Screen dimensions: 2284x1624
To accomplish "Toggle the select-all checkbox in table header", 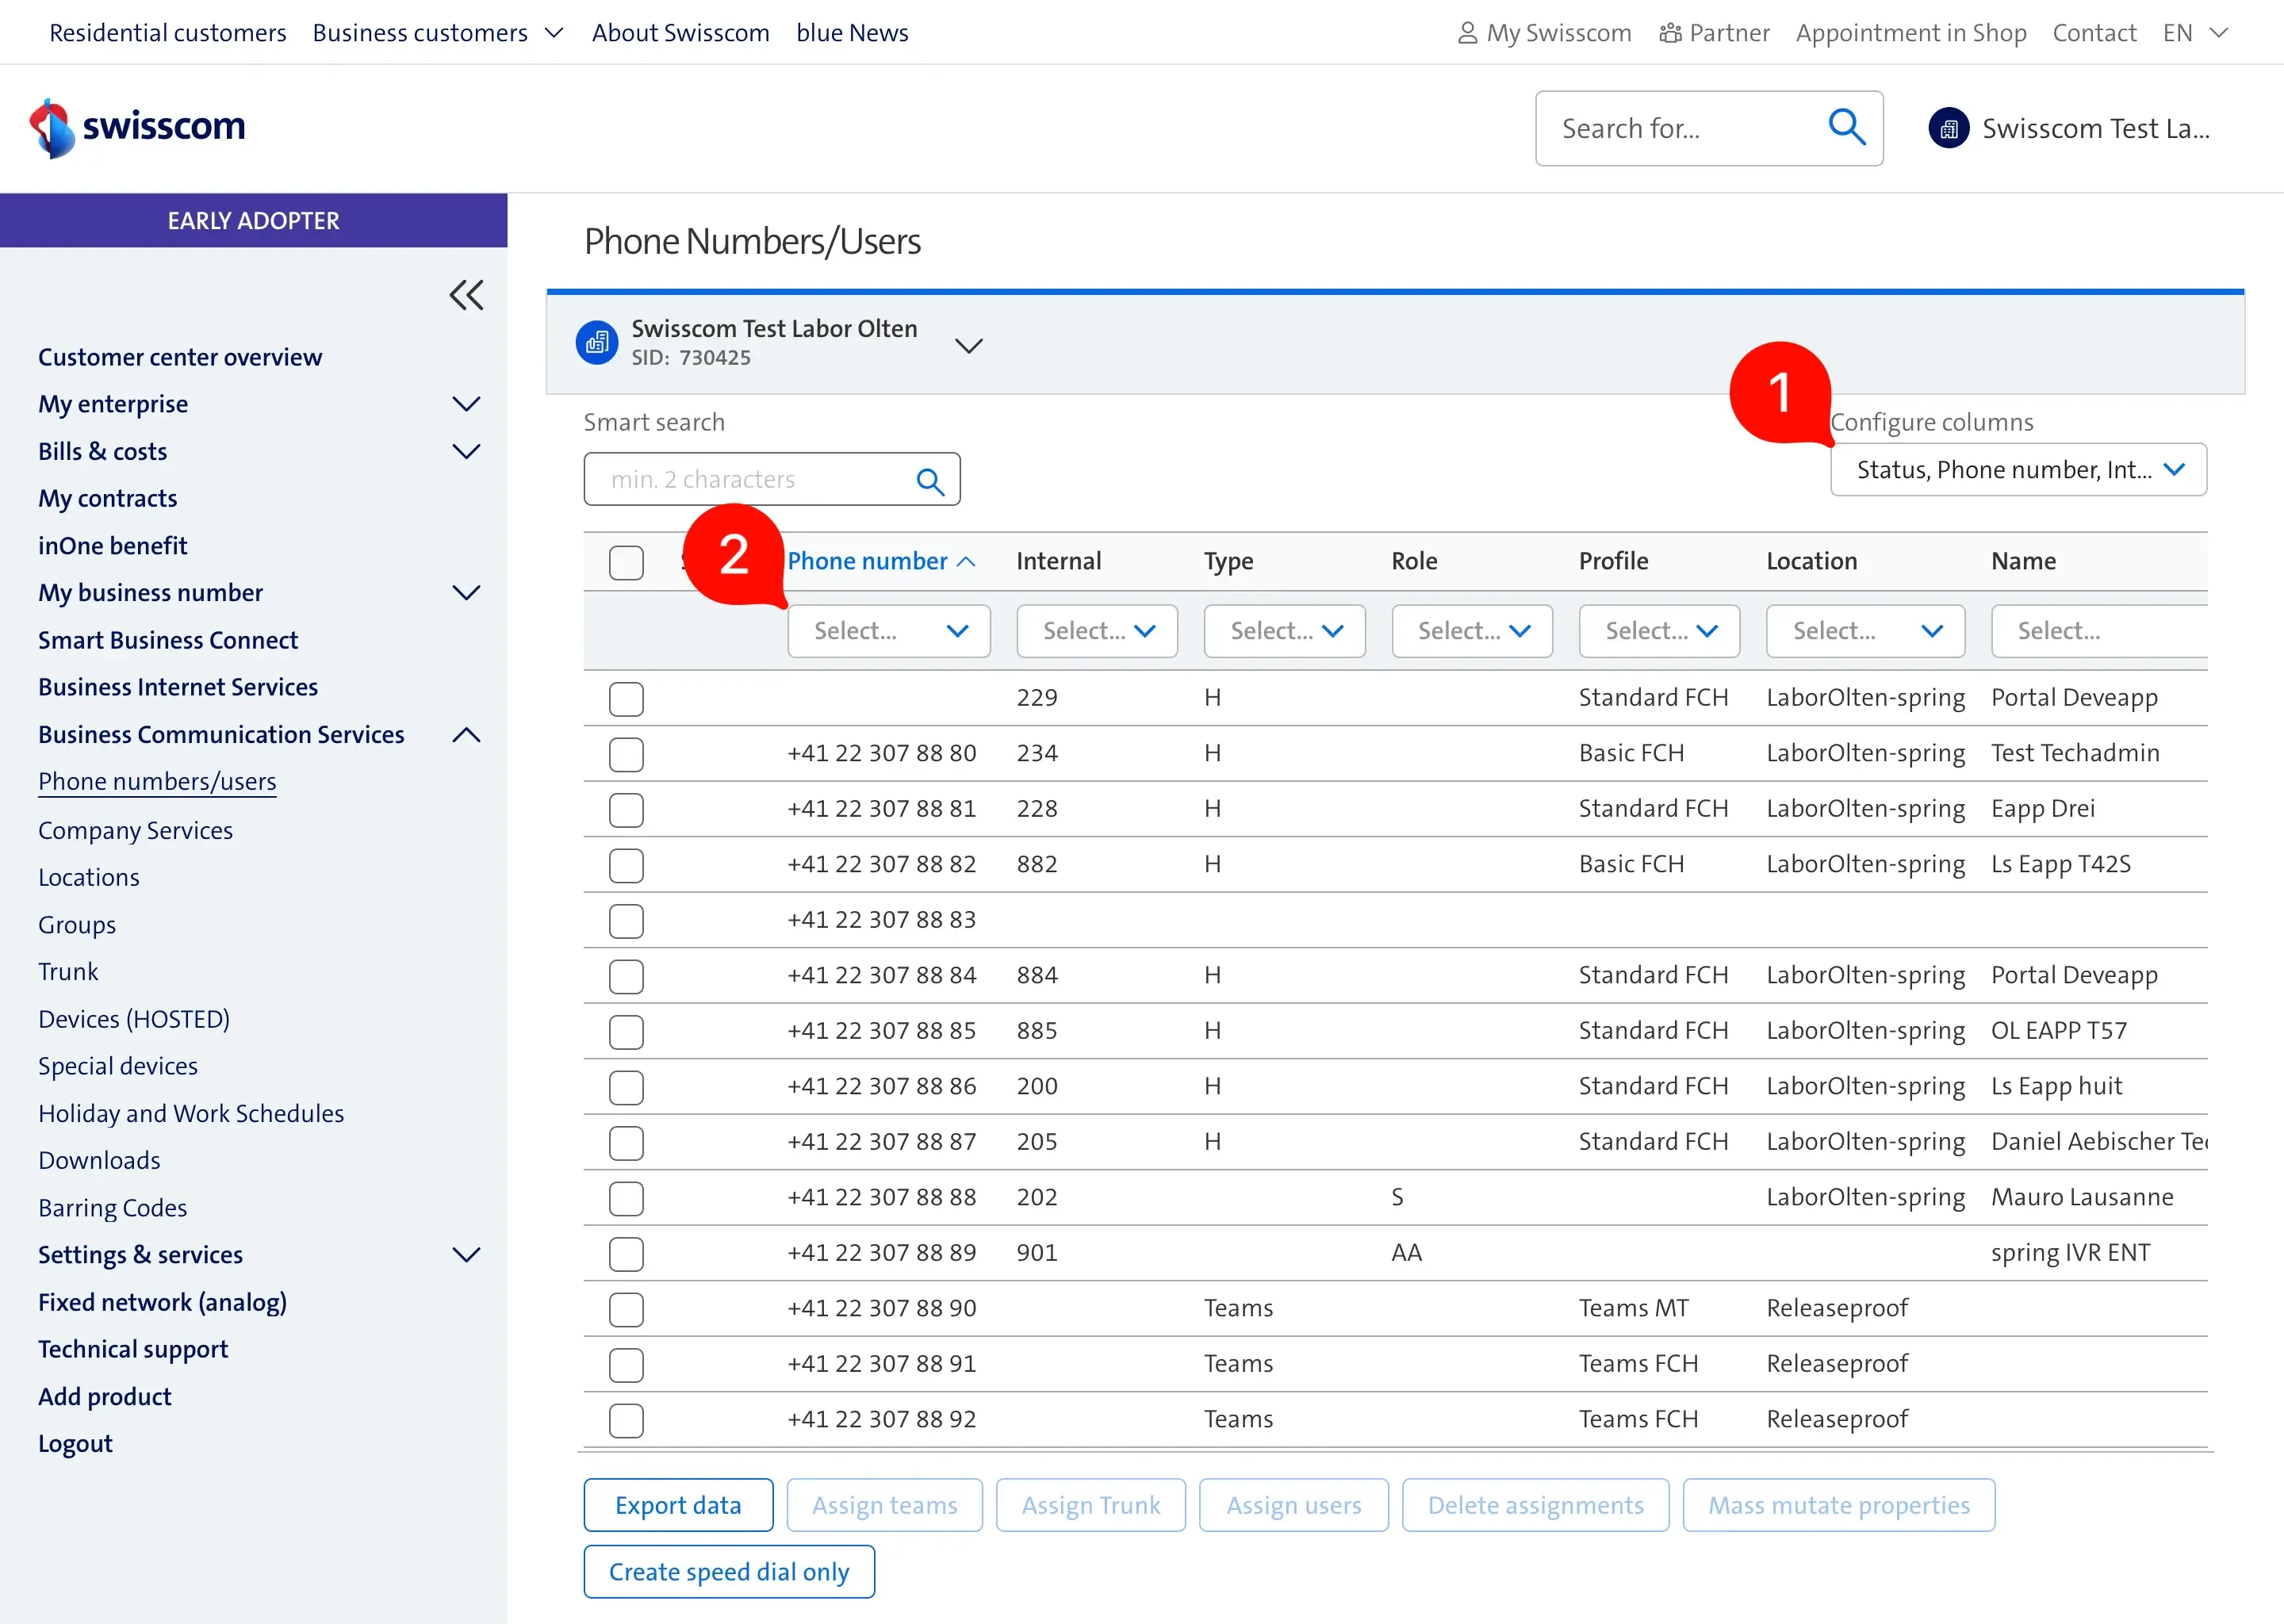I will pos(626,562).
